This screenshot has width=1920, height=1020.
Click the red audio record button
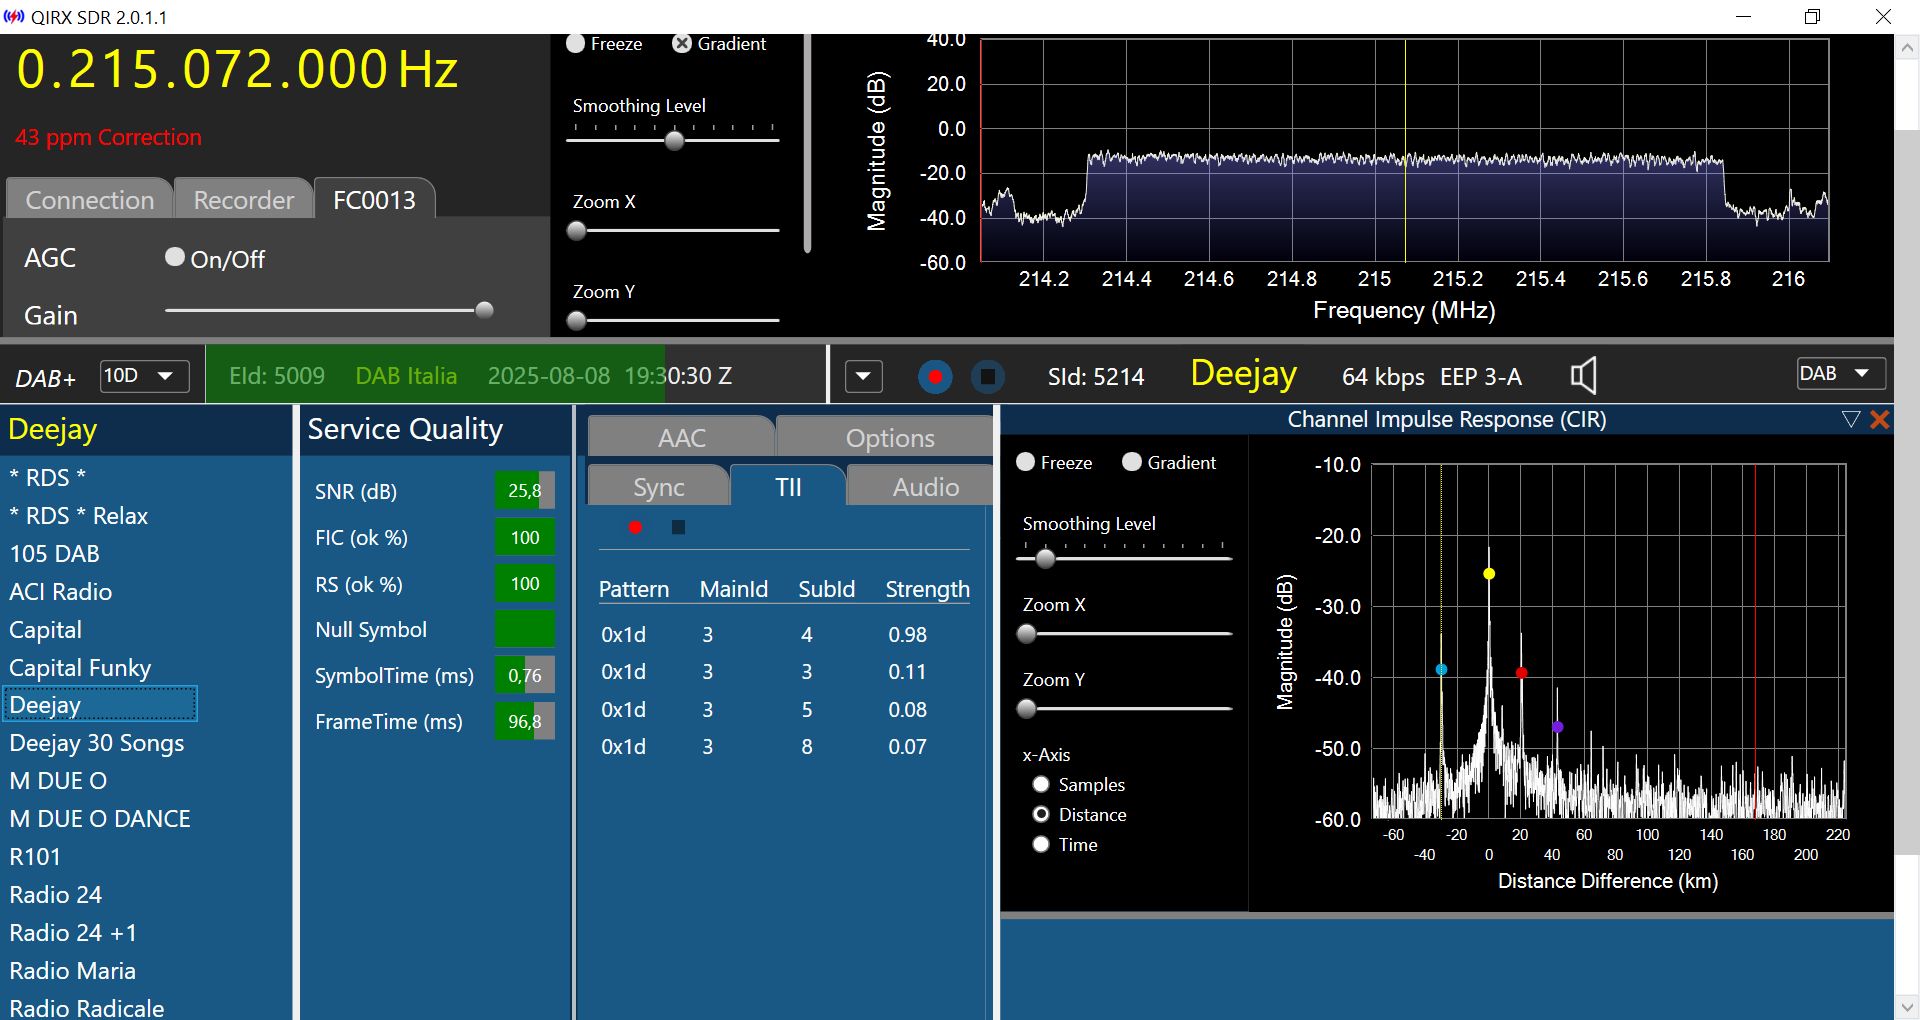click(x=935, y=377)
